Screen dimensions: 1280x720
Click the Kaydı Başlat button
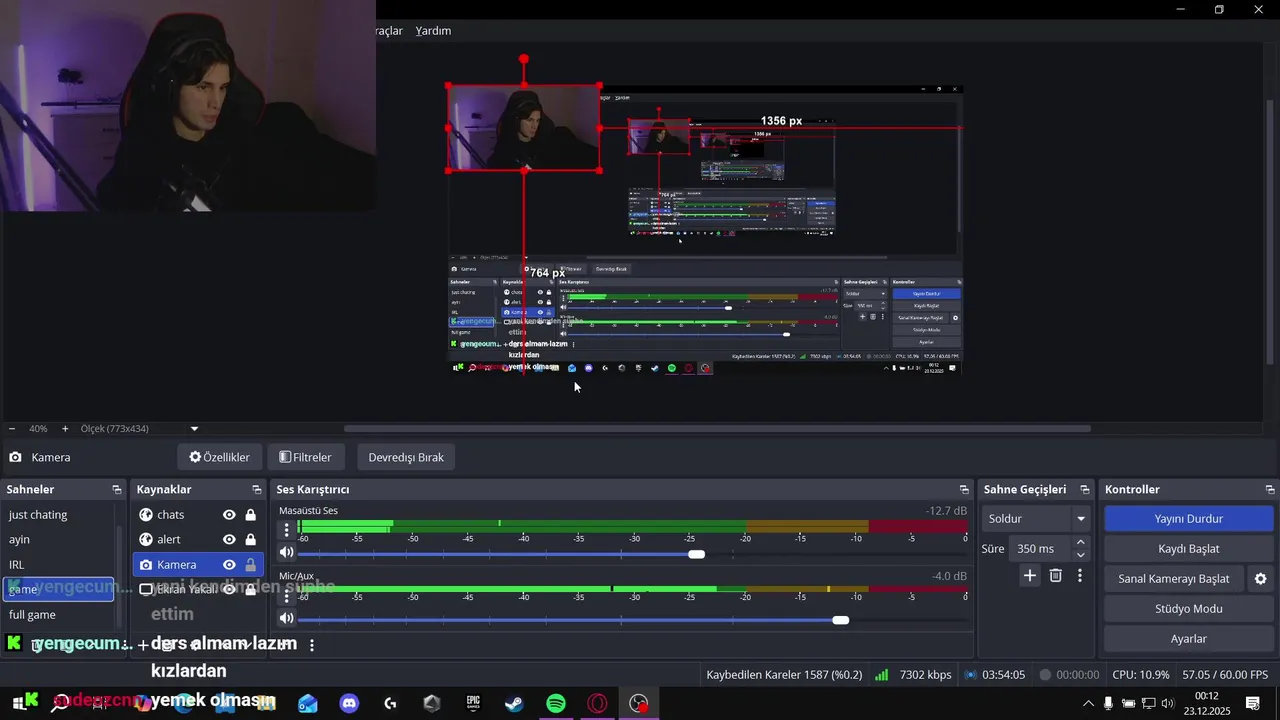(1189, 549)
